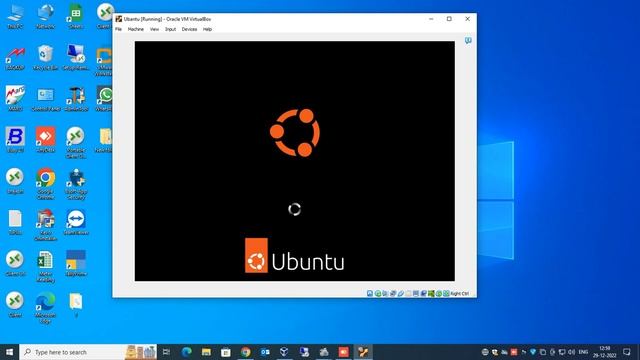
Task: Open the Machine menu
Action: click(136, 29)
